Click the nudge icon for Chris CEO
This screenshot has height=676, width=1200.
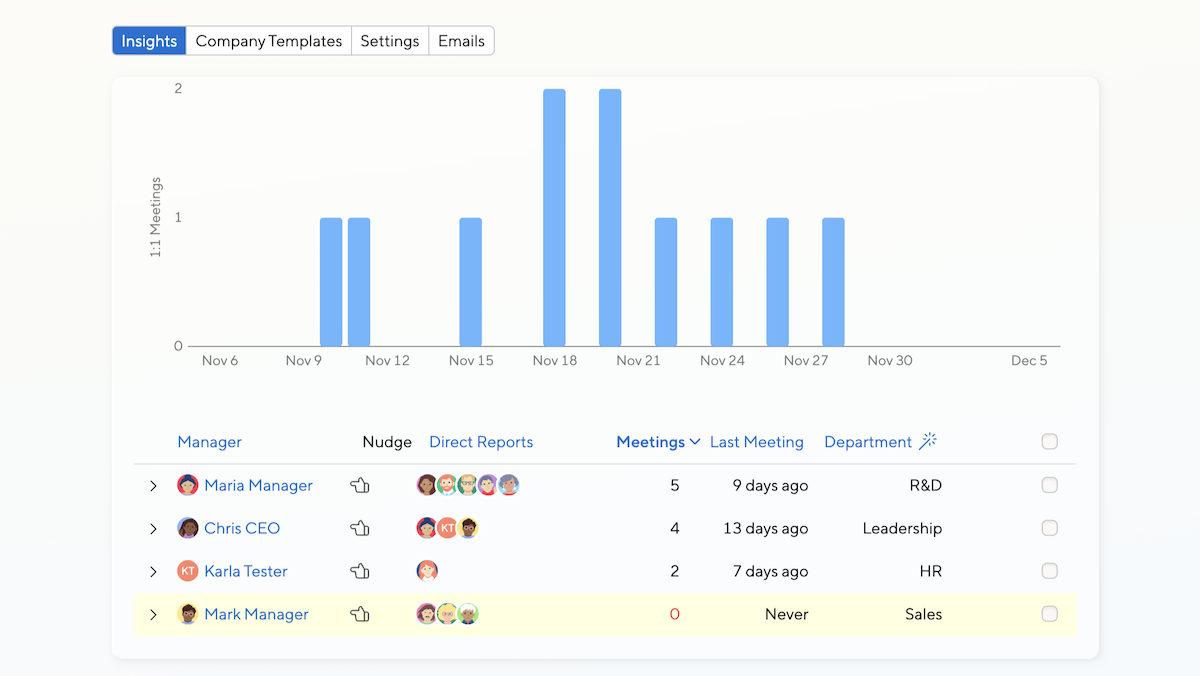click(x=360, y=529)
